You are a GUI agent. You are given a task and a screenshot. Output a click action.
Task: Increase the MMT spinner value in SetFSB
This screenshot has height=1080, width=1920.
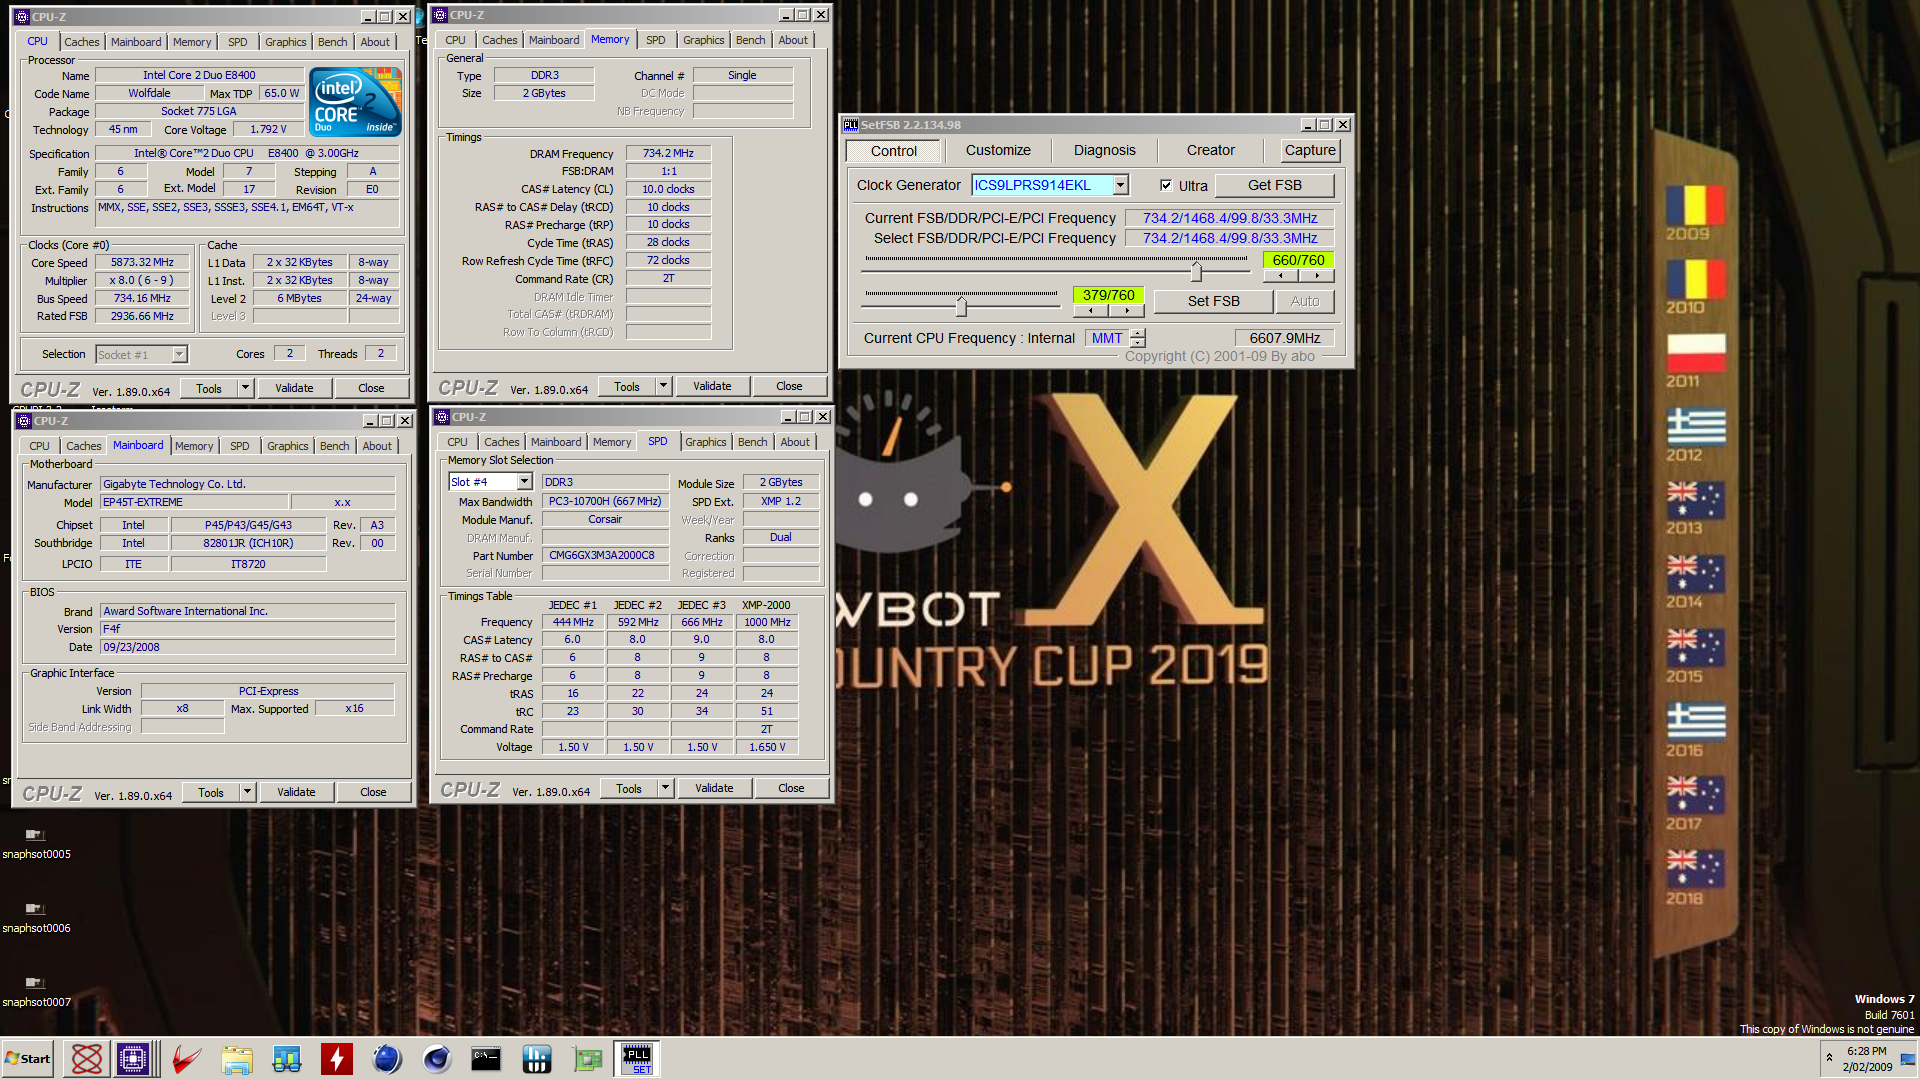pos(1138,333)
